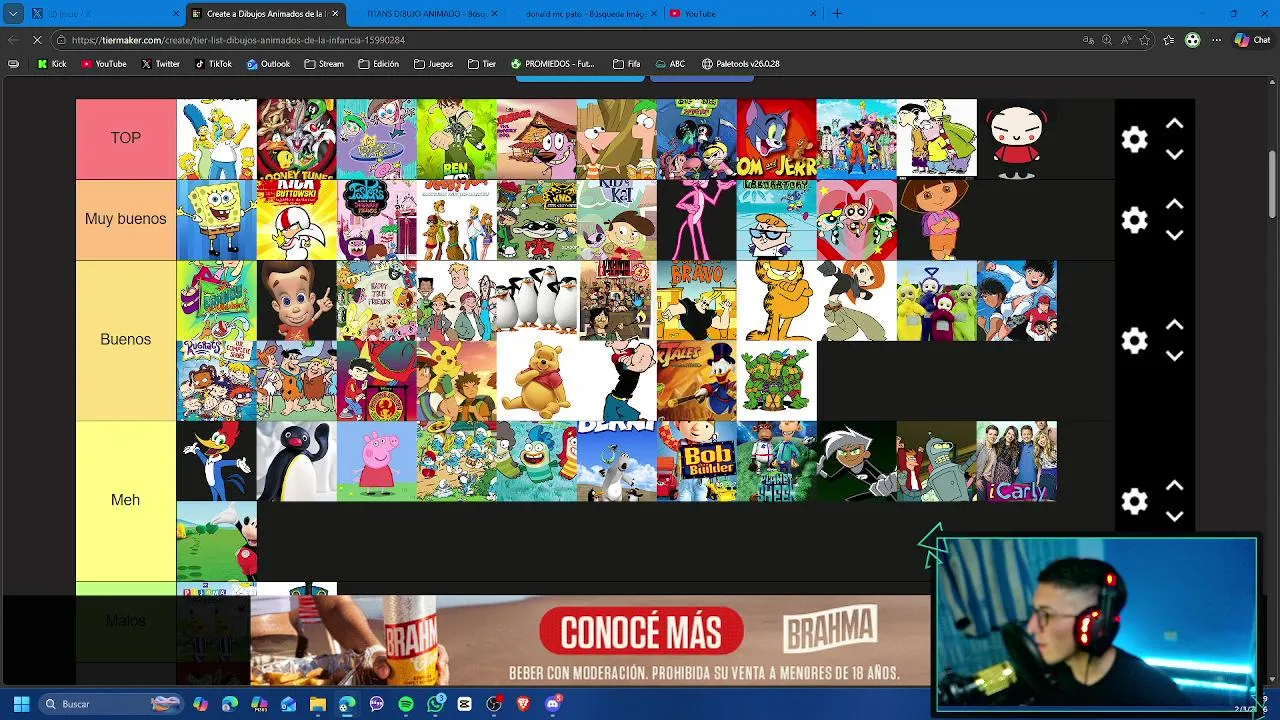Viewport: 1280px width, 720px height.
Task: Move Muy buenos row down with arrow
Action: point(1175,235)
